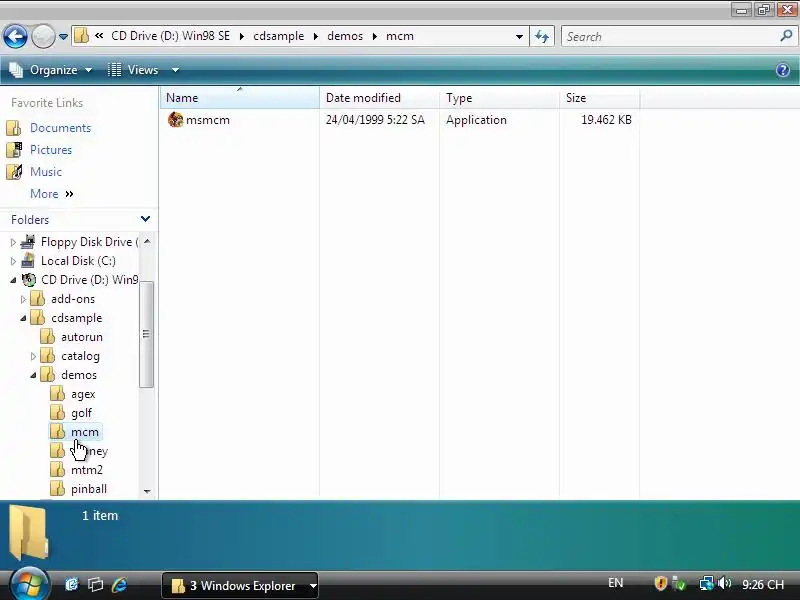Open Help via question mark icon
The height and width of the screenshot is (600, 800).
[x=783, y=70]
